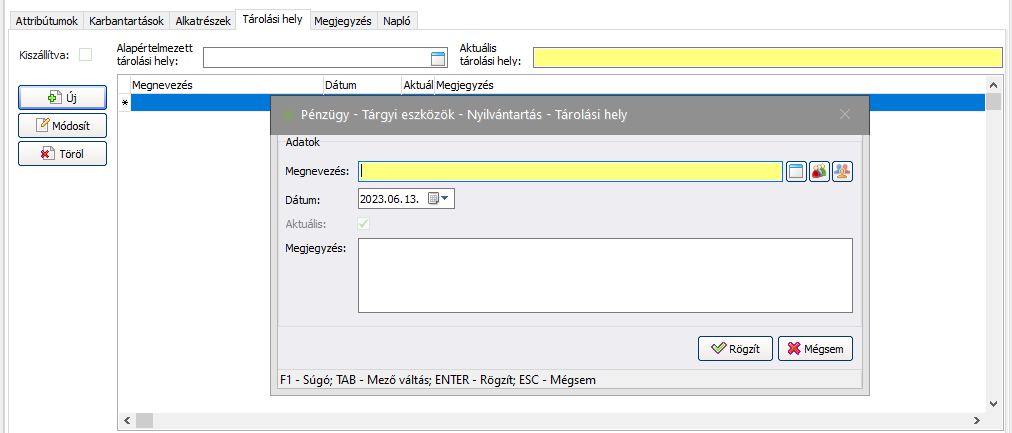The height and width of the screenshot is (433, 1012).
Task: Select the Alkatrészek tab
Action: [x=202, y=20]
